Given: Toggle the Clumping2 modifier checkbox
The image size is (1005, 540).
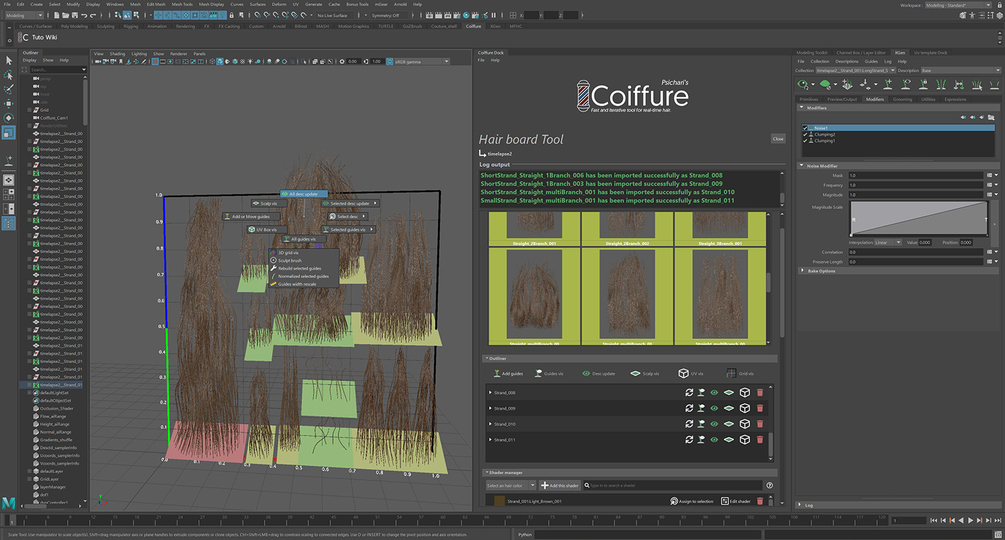Looking at the screenshot, I should point(805,135).
